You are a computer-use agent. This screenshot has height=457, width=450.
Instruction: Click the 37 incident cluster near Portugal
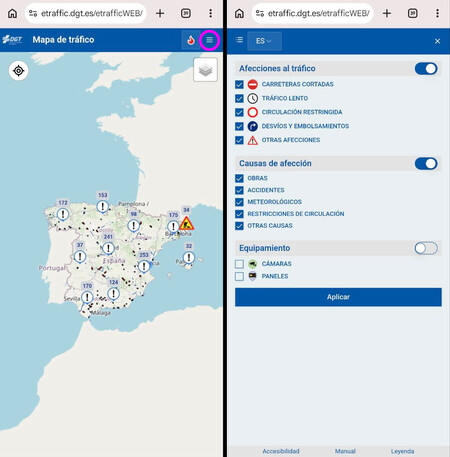click(80, 256)
